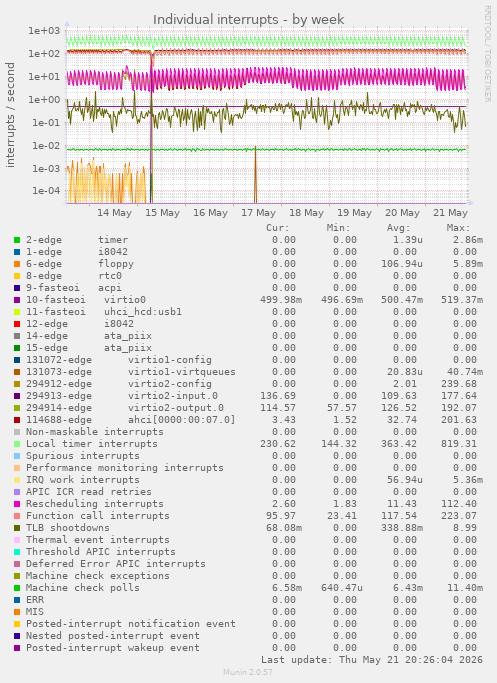Click the Avg column header
The width and height of the screenshot is (497, 683).
pos(399,228)
